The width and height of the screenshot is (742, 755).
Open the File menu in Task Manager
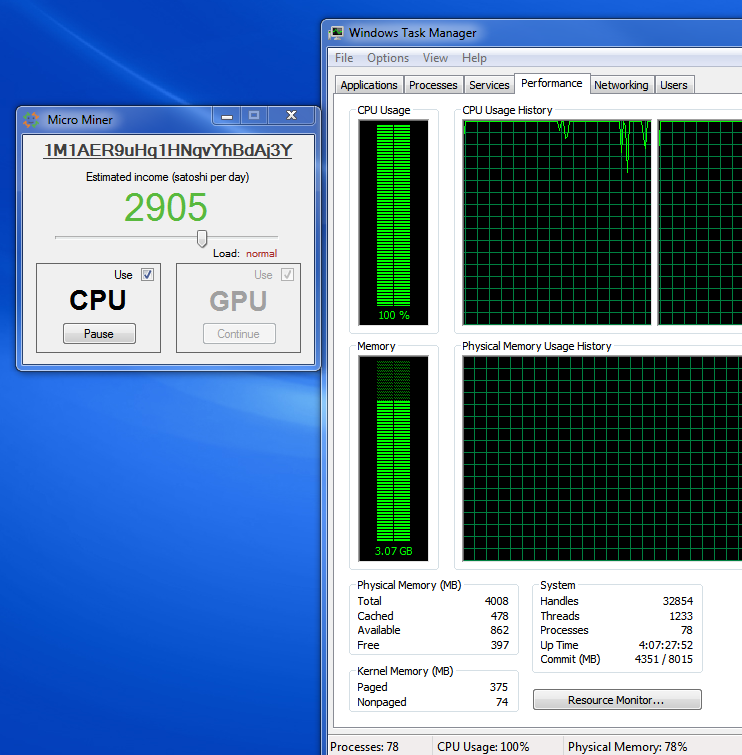click(x=344, y=58)
